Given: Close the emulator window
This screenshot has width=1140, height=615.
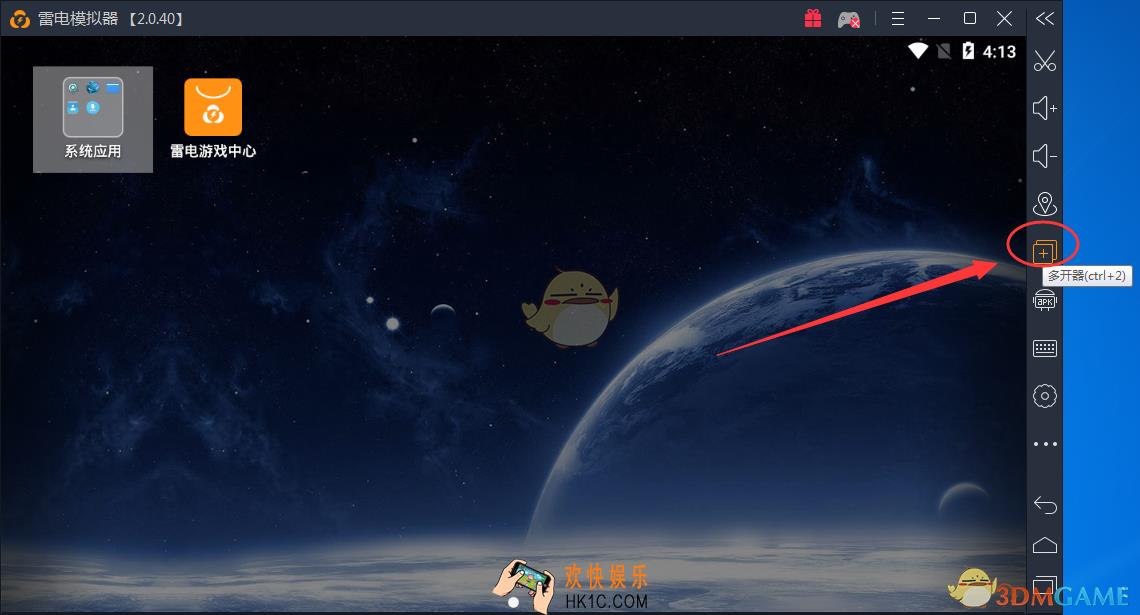Looking at the screenshot, I should pos(1005,18).
